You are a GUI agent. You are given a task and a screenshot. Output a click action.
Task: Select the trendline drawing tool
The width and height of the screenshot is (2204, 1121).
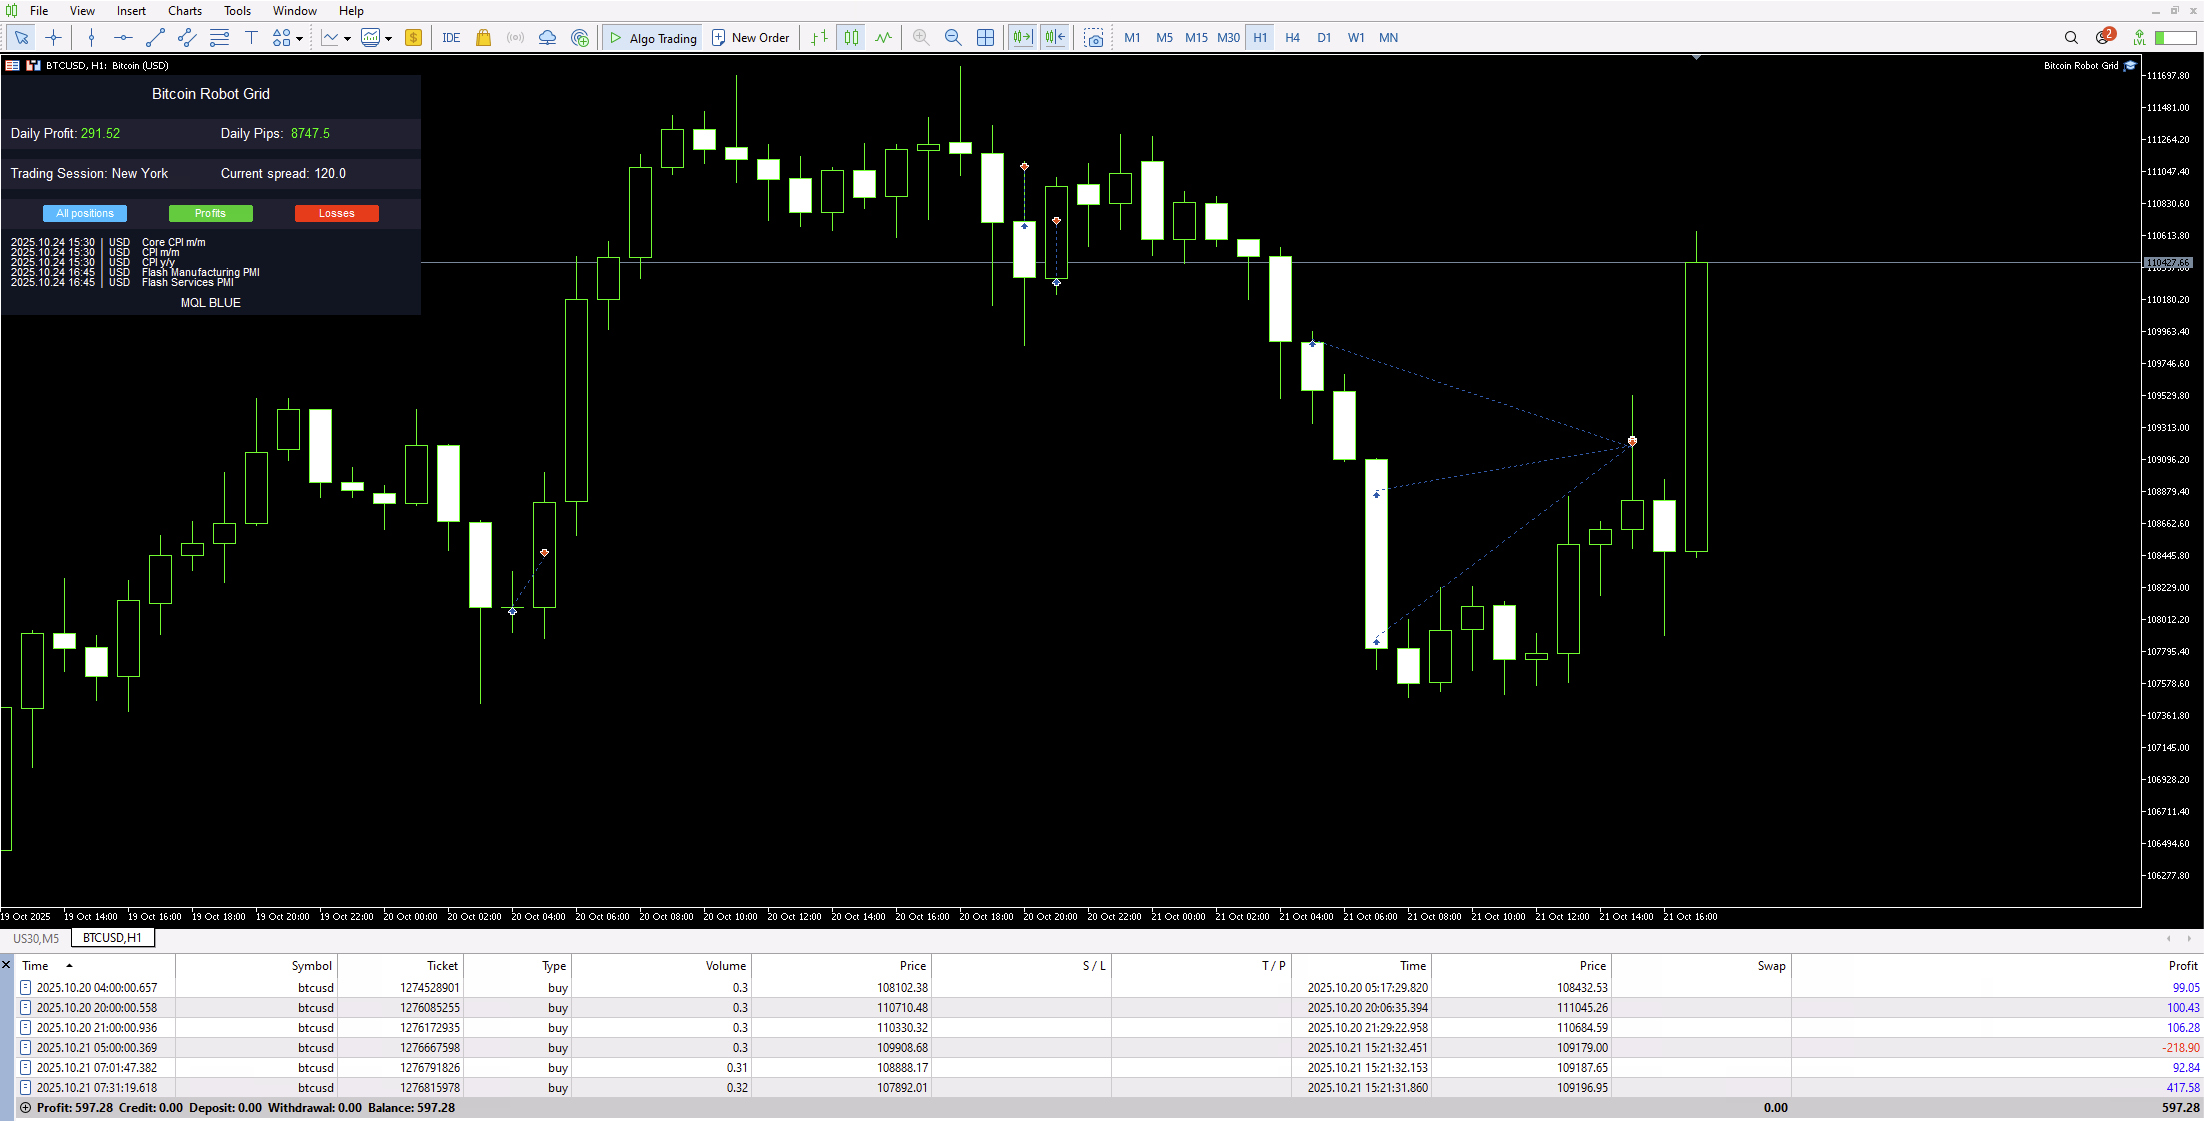point(155,38)
